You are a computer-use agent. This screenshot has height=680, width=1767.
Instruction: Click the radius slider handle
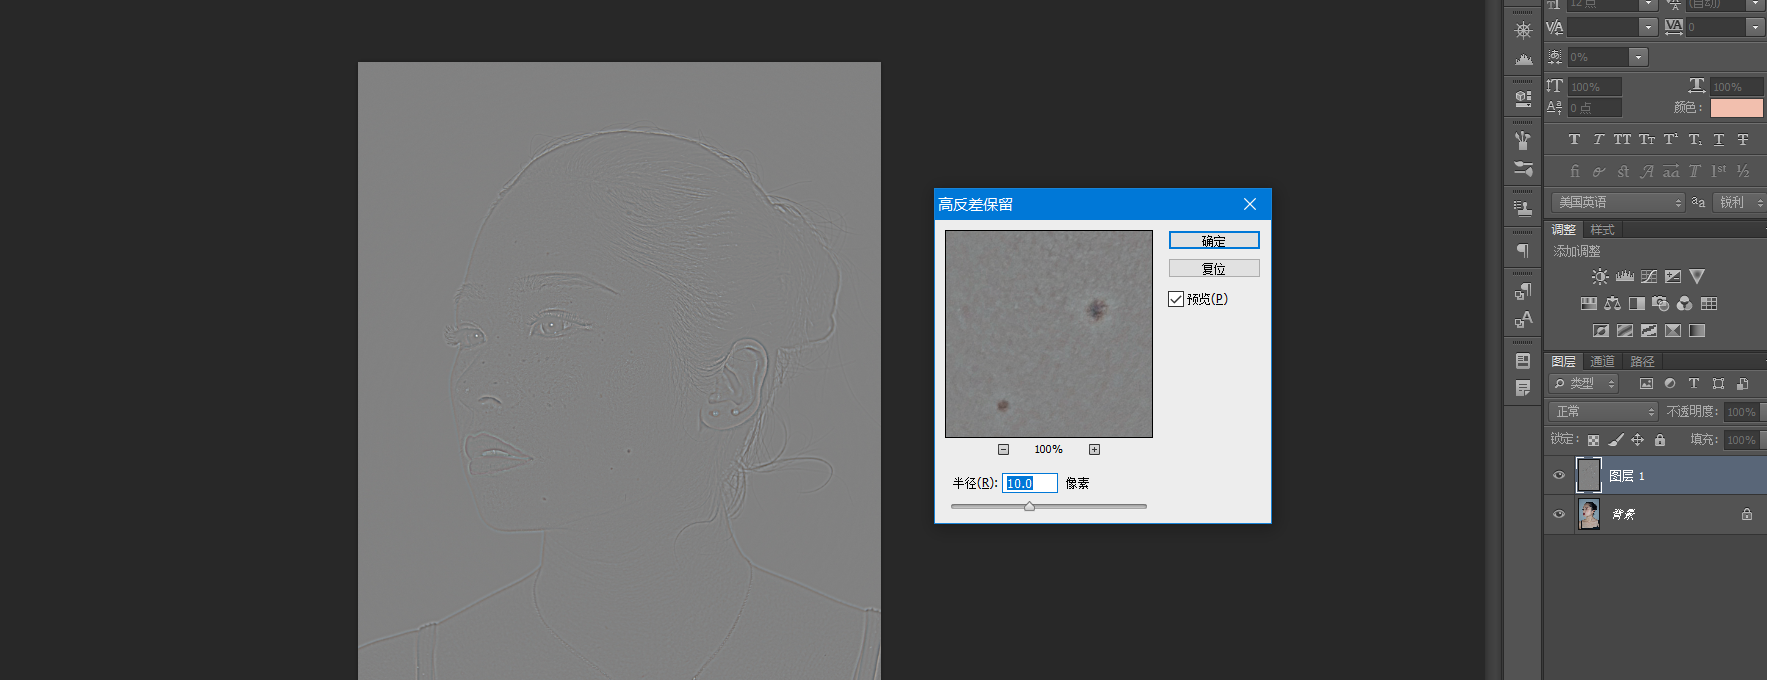(1029, 507)
